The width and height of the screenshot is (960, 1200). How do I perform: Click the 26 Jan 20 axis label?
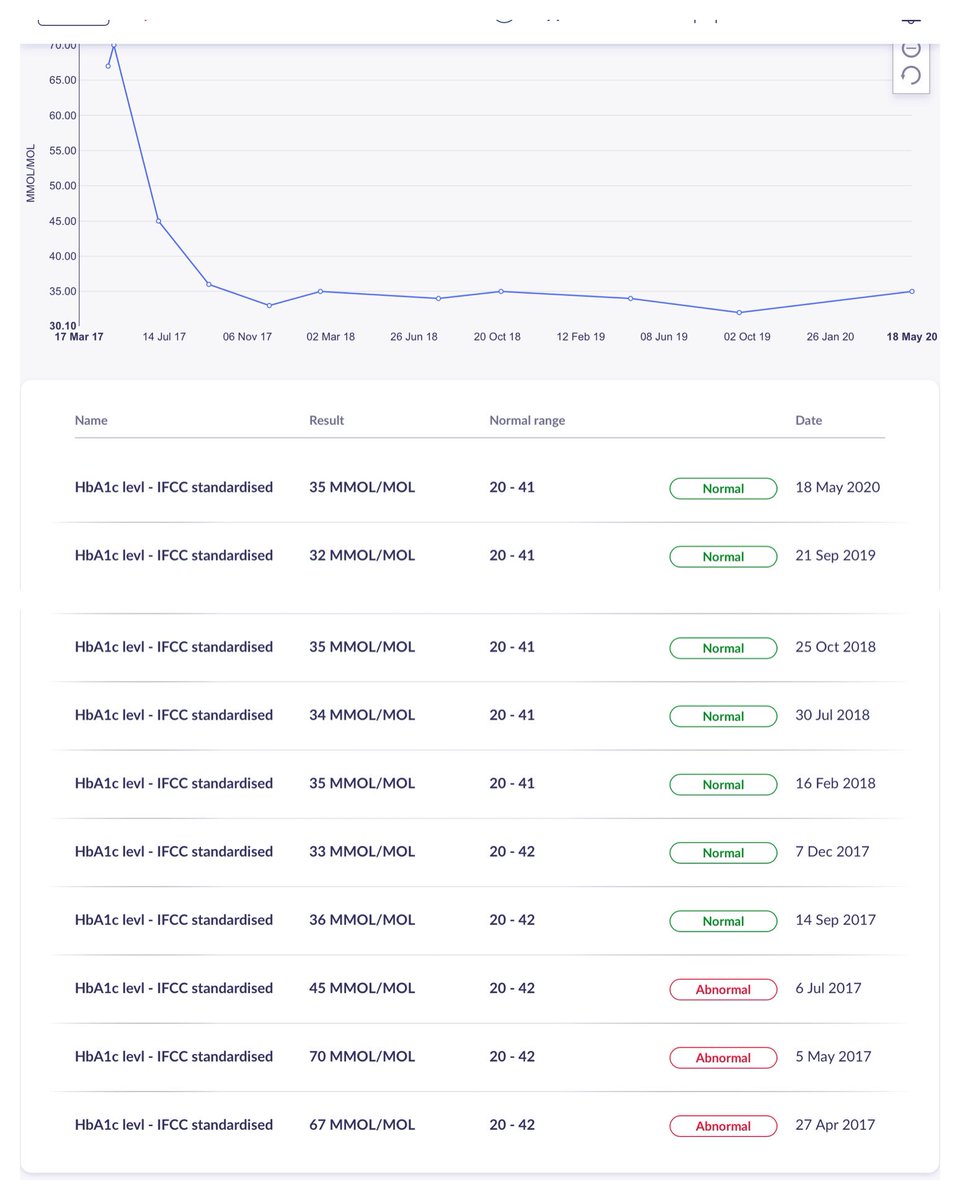[830, 337]
